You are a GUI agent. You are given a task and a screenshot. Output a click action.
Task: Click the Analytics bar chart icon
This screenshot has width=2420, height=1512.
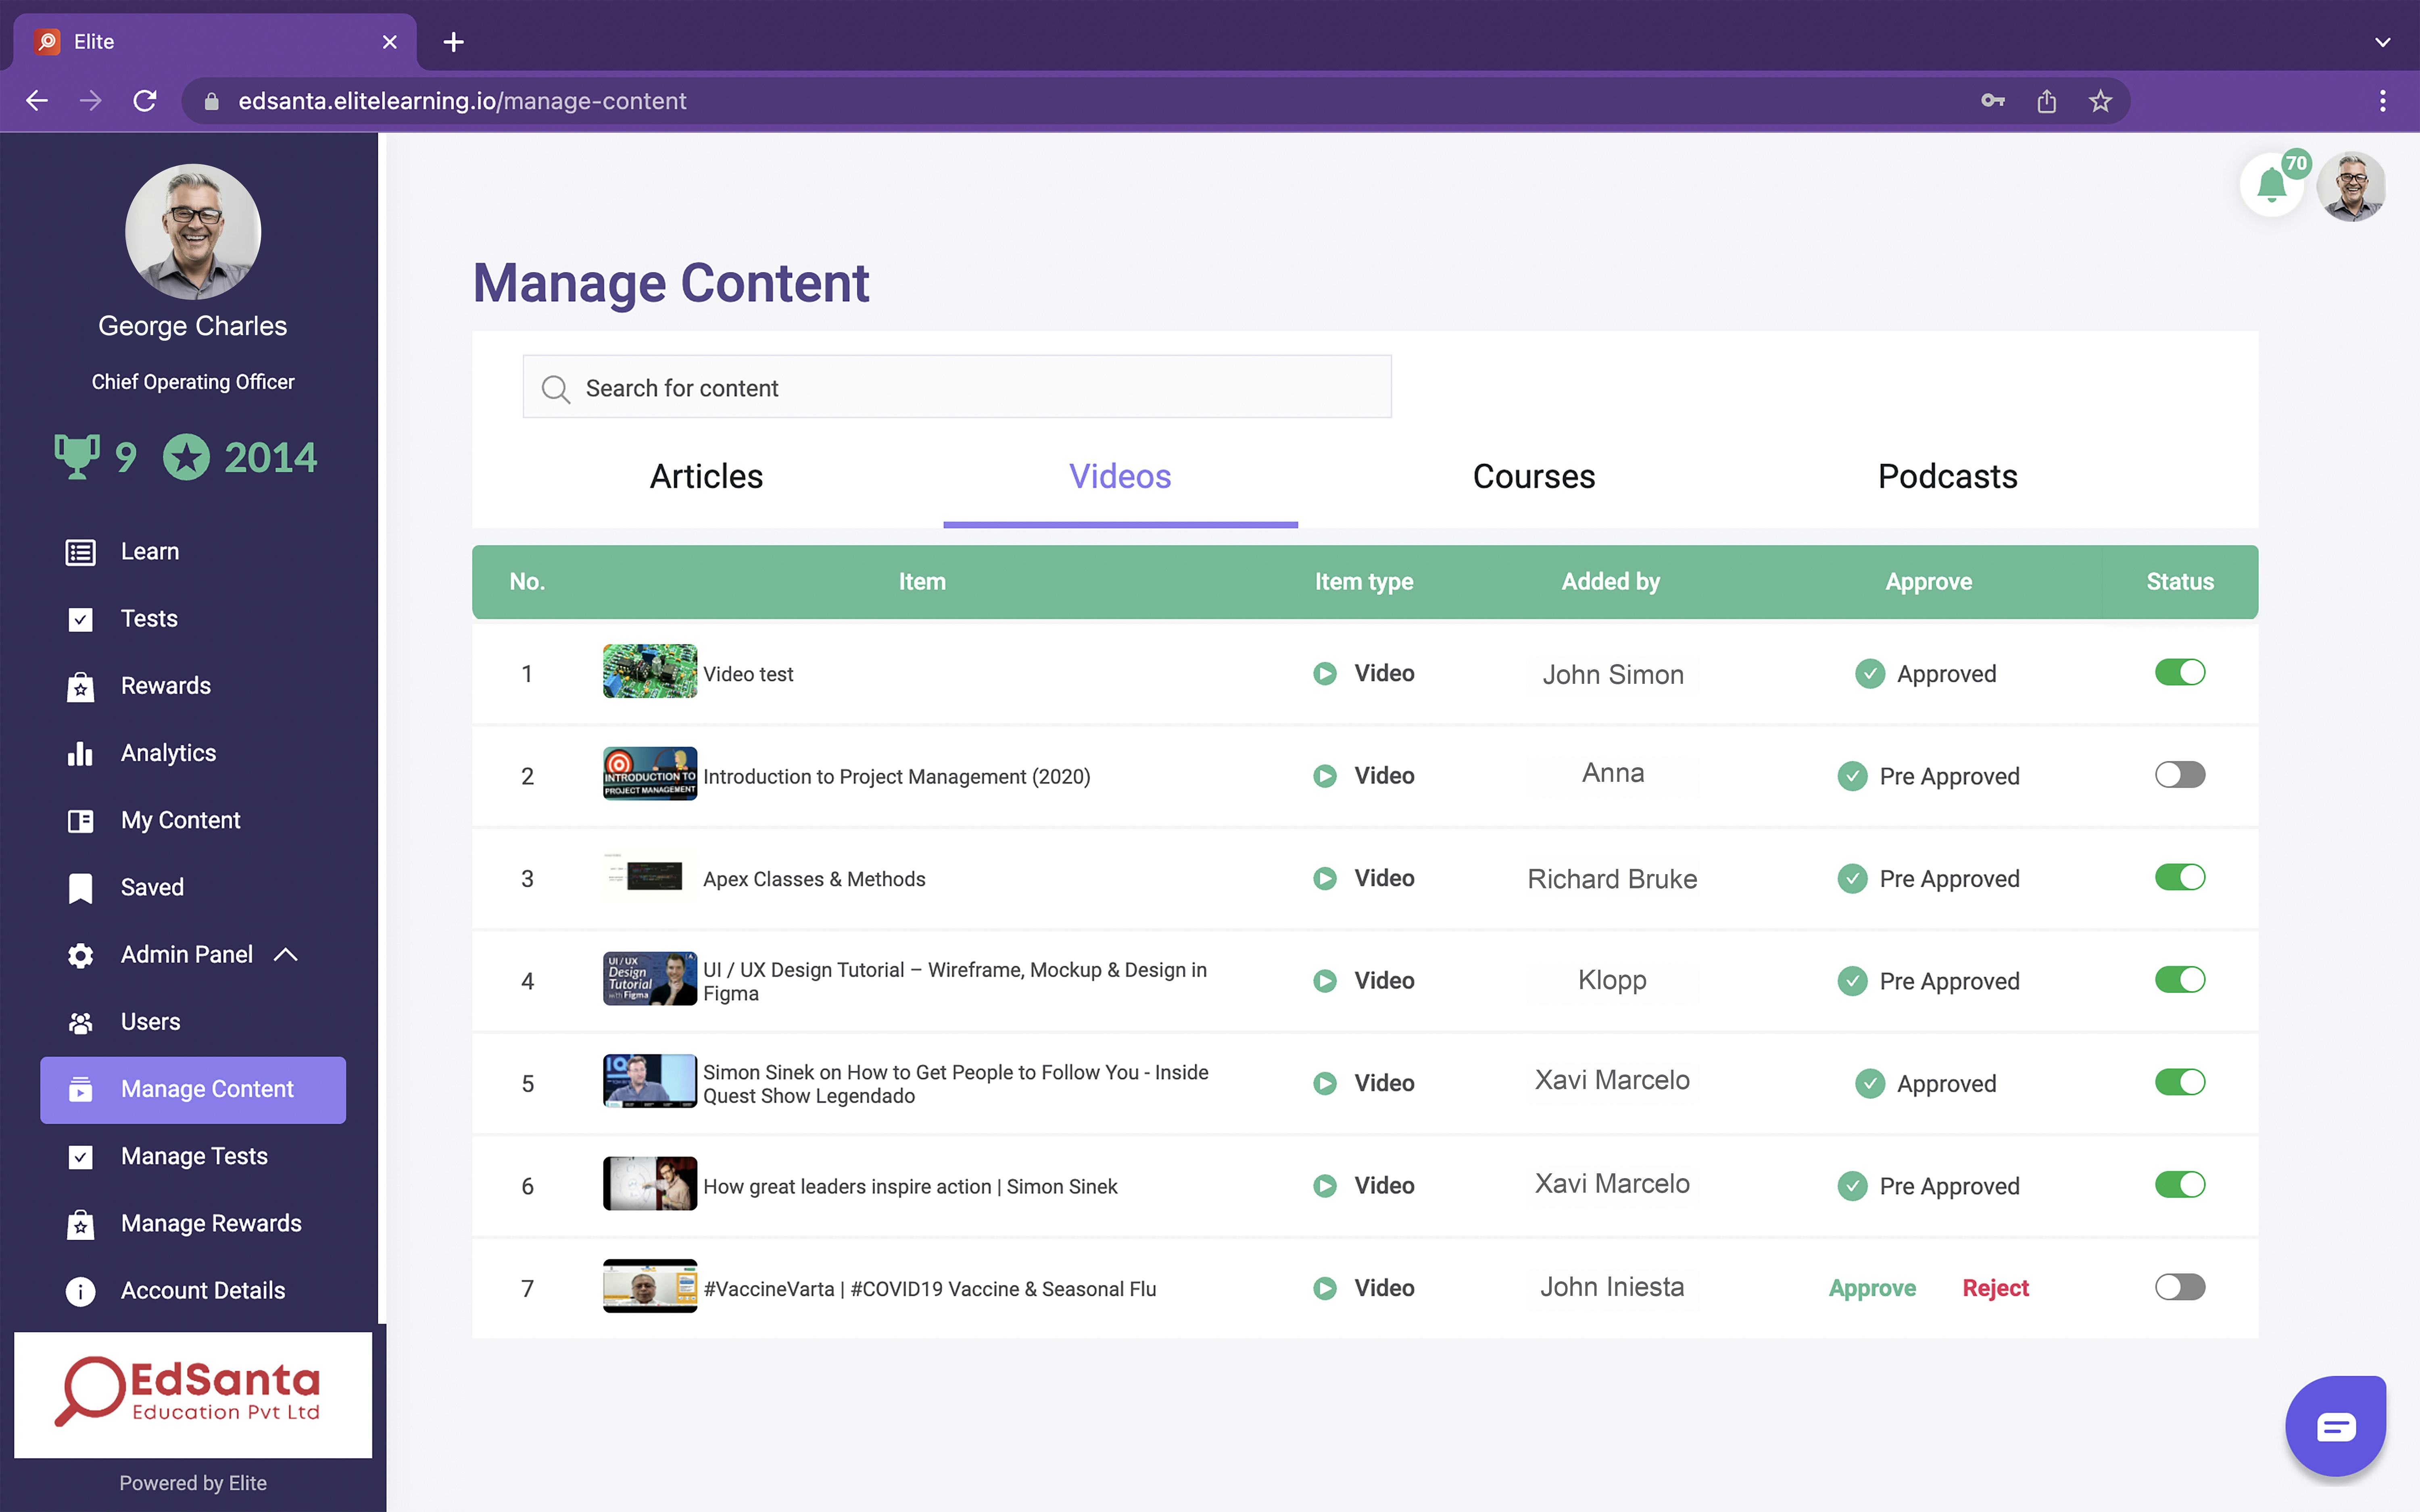tap(80, 753)
